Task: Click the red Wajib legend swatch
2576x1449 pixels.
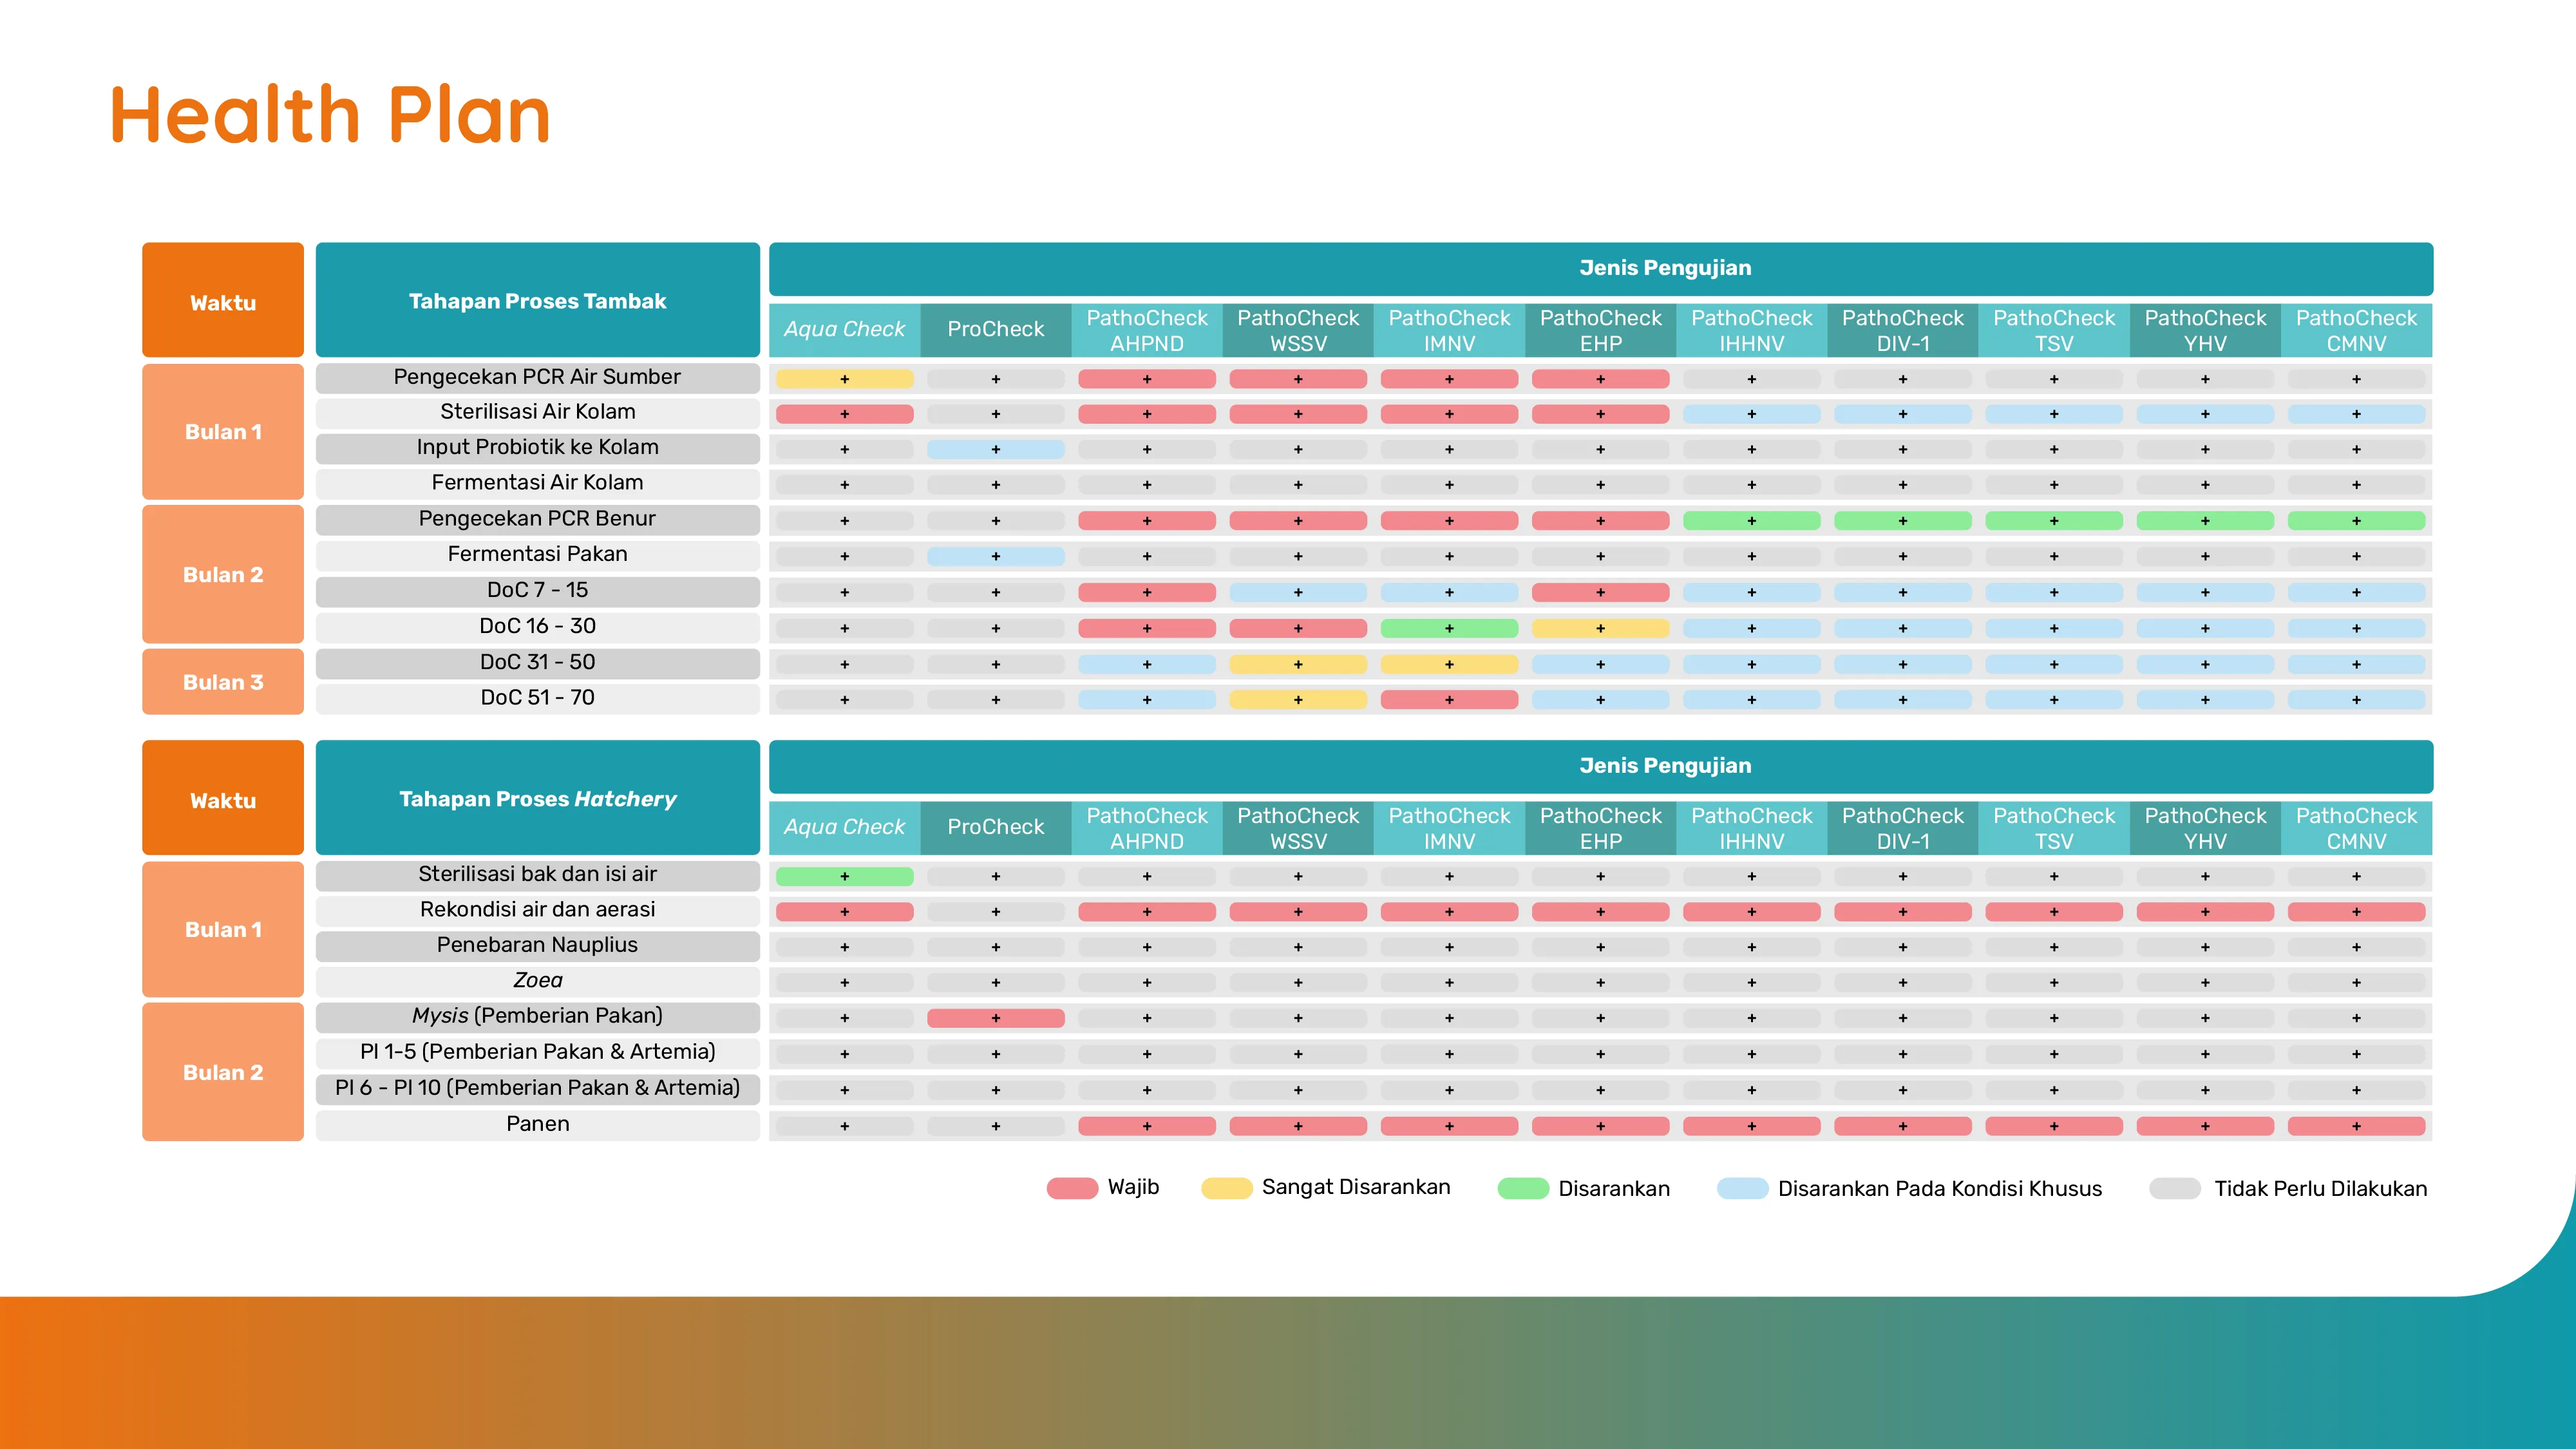Action: [x=1072, y=1188]
